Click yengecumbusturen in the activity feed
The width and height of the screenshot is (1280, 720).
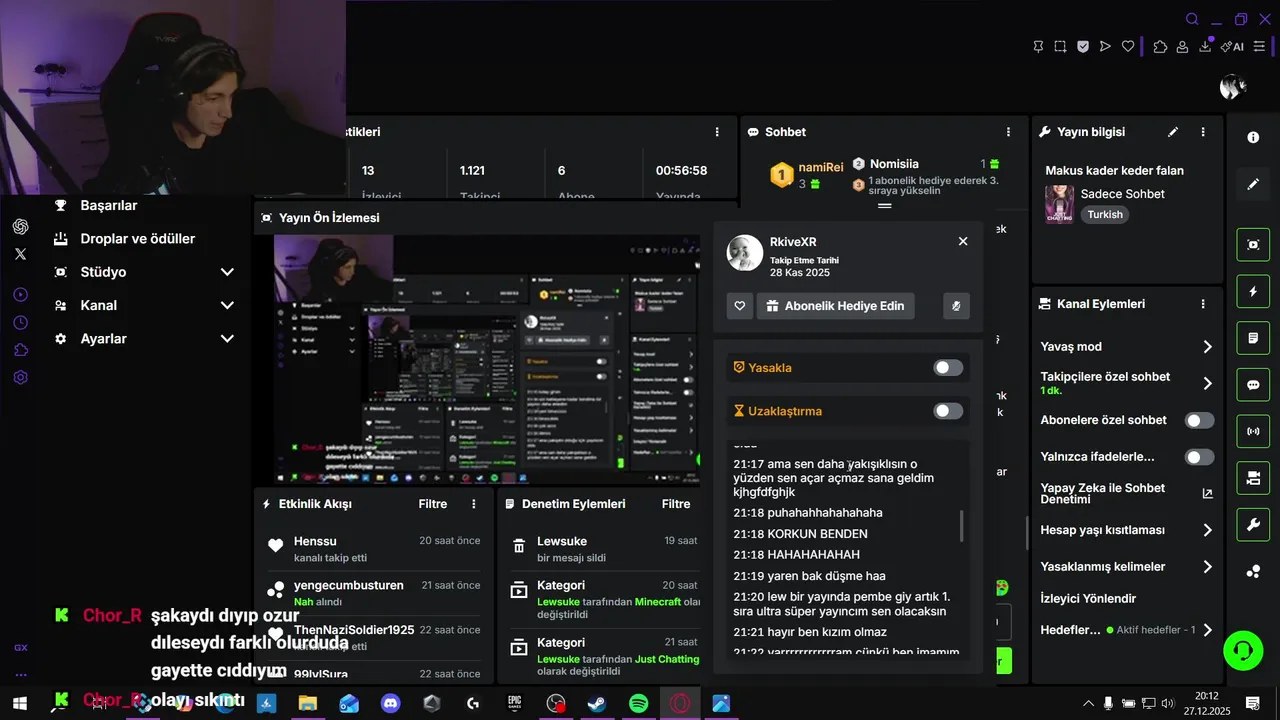(x=349, y=585)
